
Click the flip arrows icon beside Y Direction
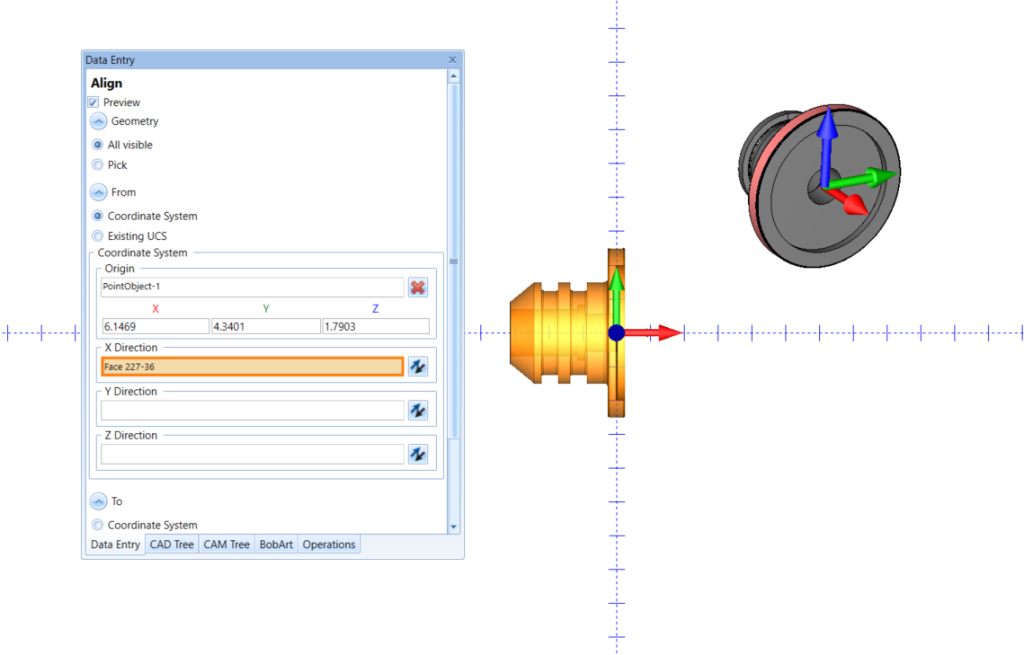click(x=418, y=409)
